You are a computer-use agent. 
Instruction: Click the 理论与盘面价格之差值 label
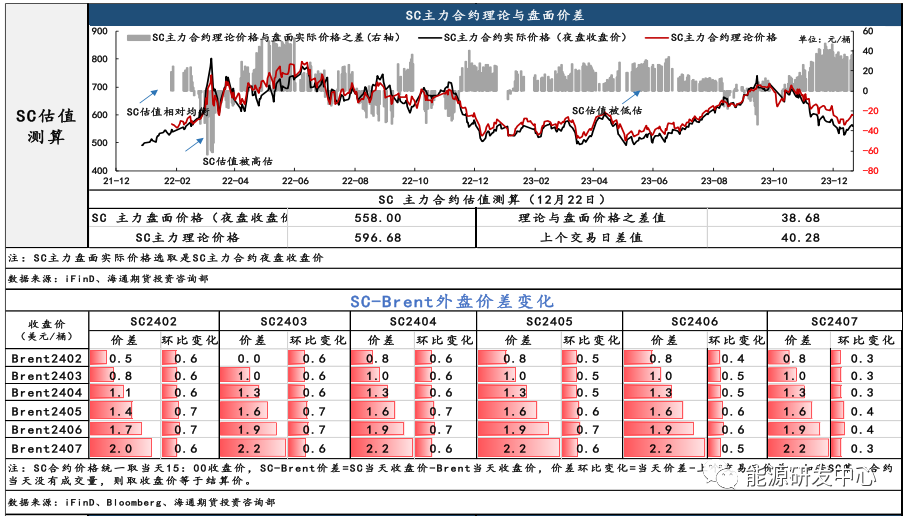[592, 218]
